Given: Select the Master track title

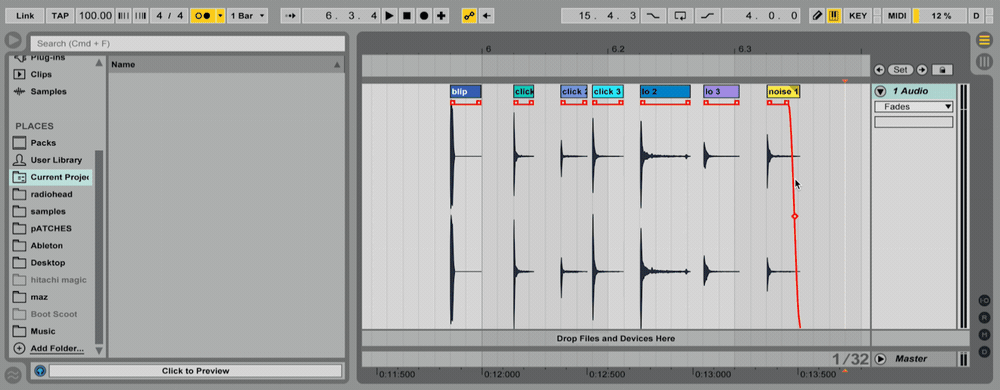Looking at the screenshot, I should coord(911,359).
